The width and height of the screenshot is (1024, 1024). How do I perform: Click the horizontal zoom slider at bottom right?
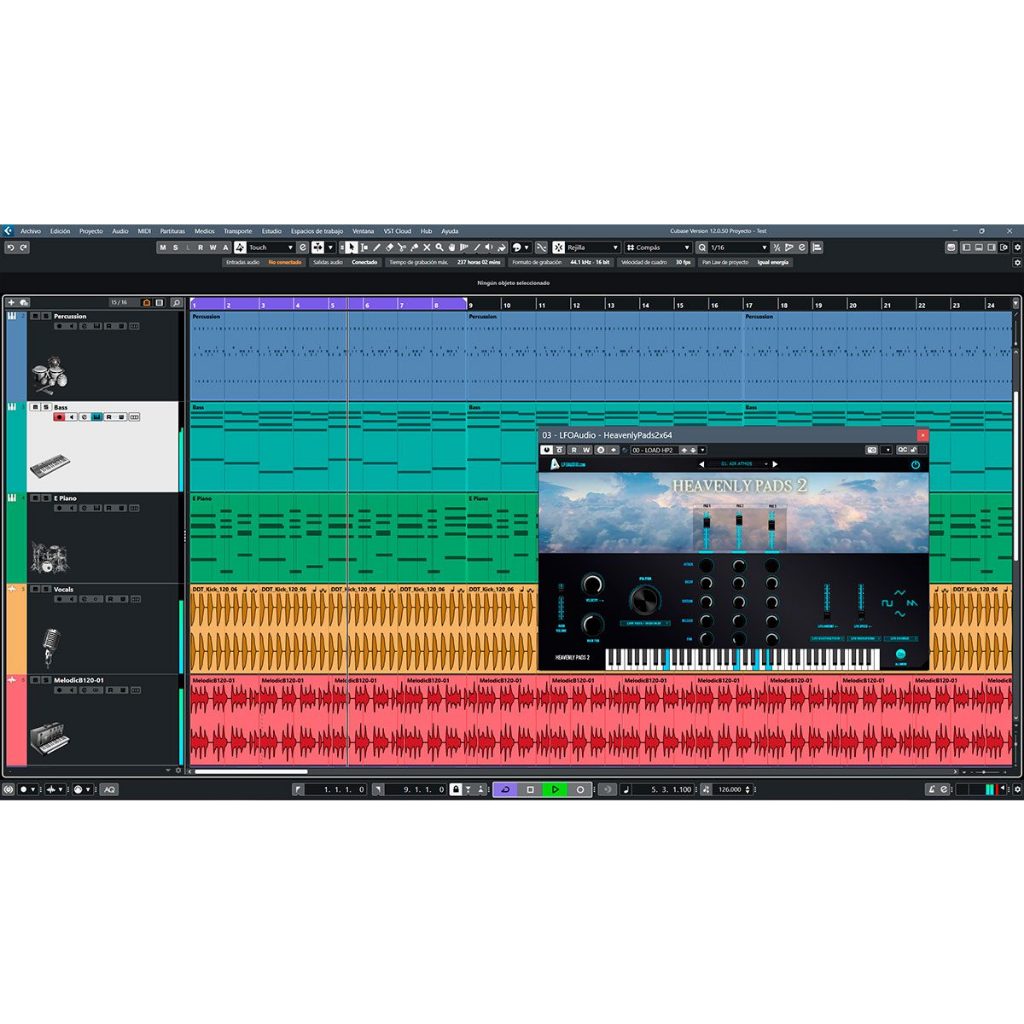click(986, 772)
